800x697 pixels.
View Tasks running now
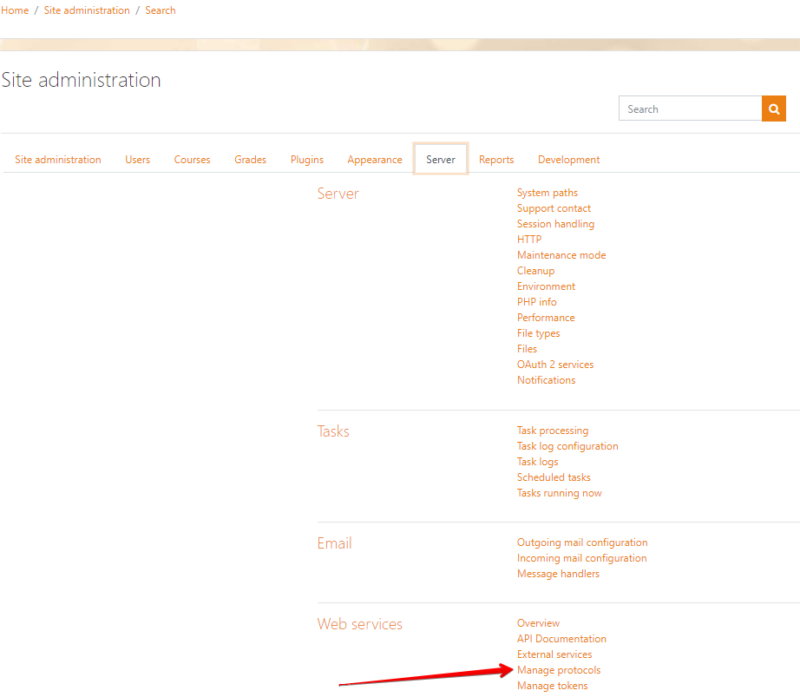click(559, 493)
